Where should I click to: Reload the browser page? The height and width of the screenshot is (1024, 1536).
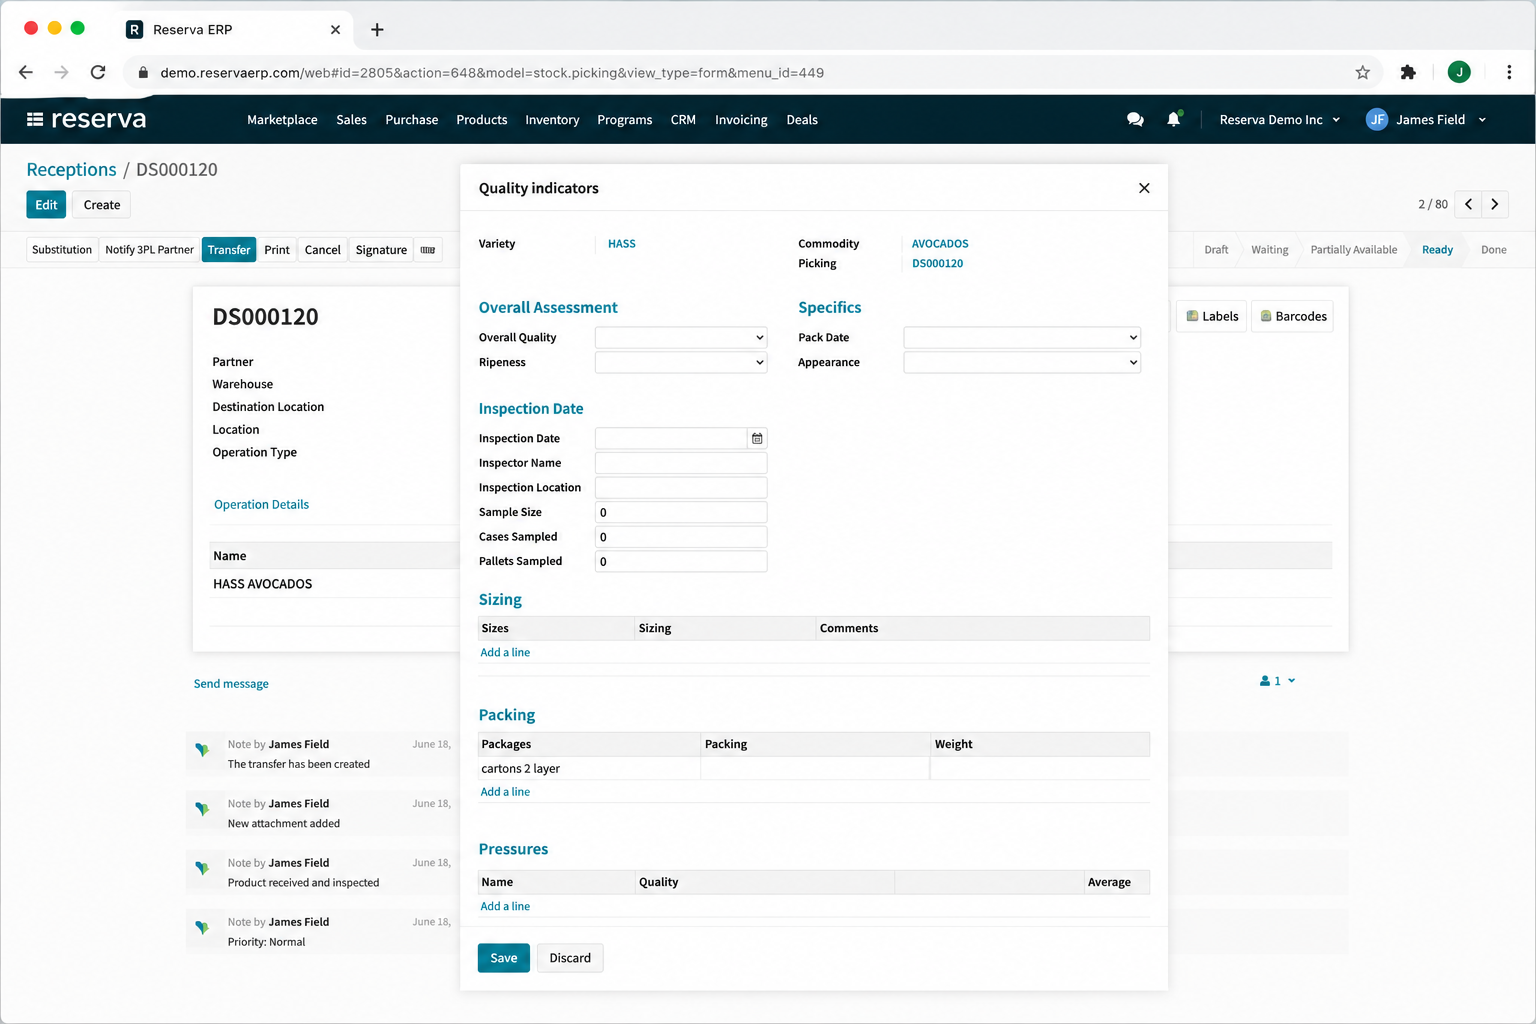98,72
